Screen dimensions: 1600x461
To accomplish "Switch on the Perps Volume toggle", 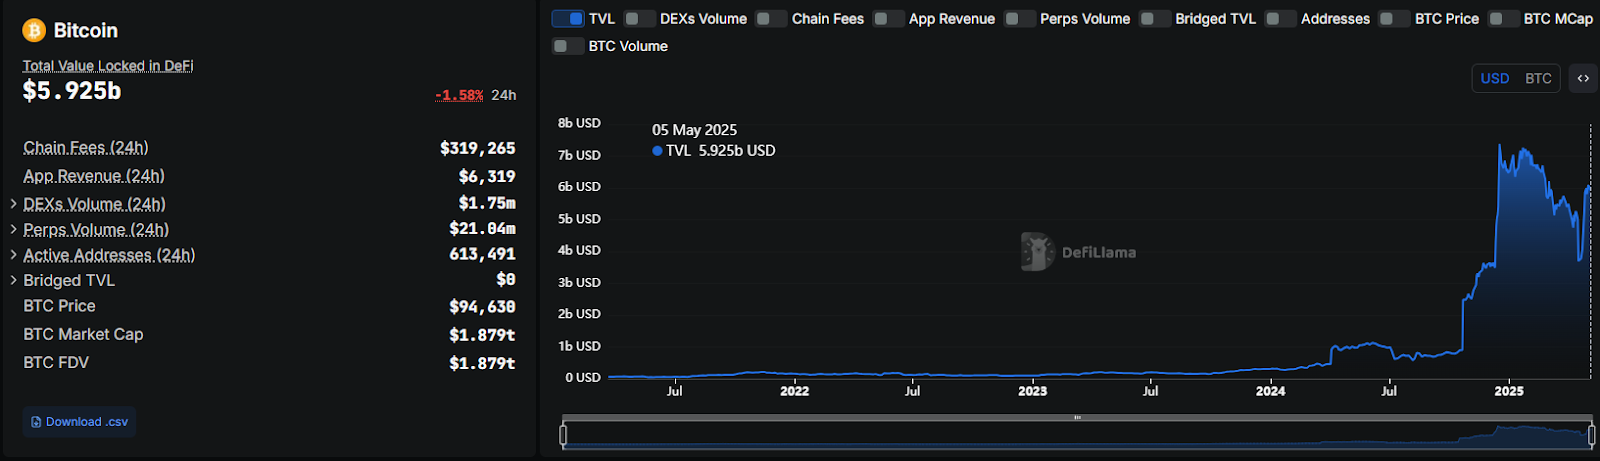I will click(1020, 19).
